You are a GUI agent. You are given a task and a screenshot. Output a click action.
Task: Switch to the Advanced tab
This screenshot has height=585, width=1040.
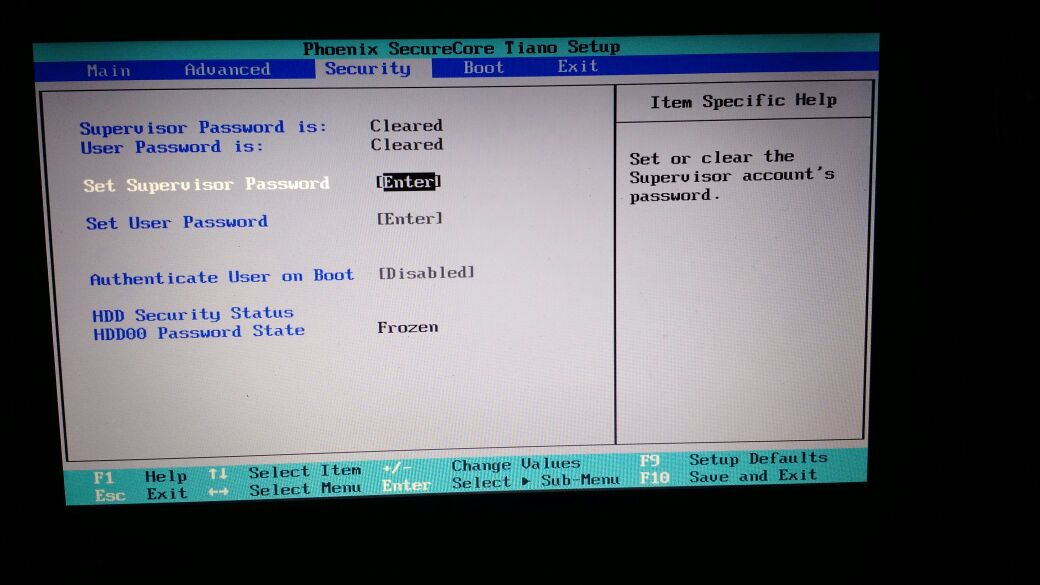pyautogui.click(x=228, y=69)
